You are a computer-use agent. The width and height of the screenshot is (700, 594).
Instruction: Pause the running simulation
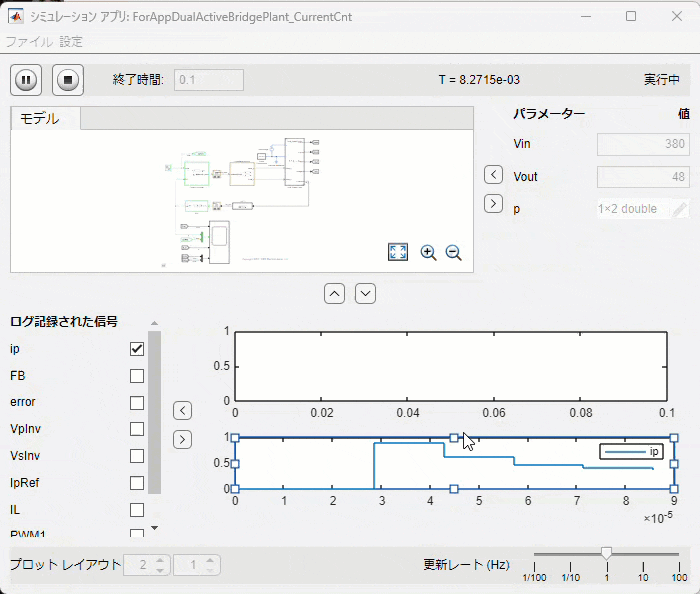pos(26,80)
